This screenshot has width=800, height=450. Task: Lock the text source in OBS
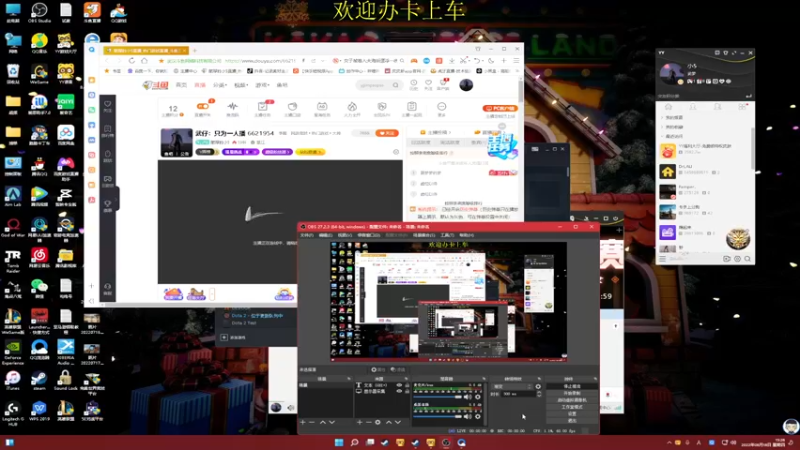407,385
